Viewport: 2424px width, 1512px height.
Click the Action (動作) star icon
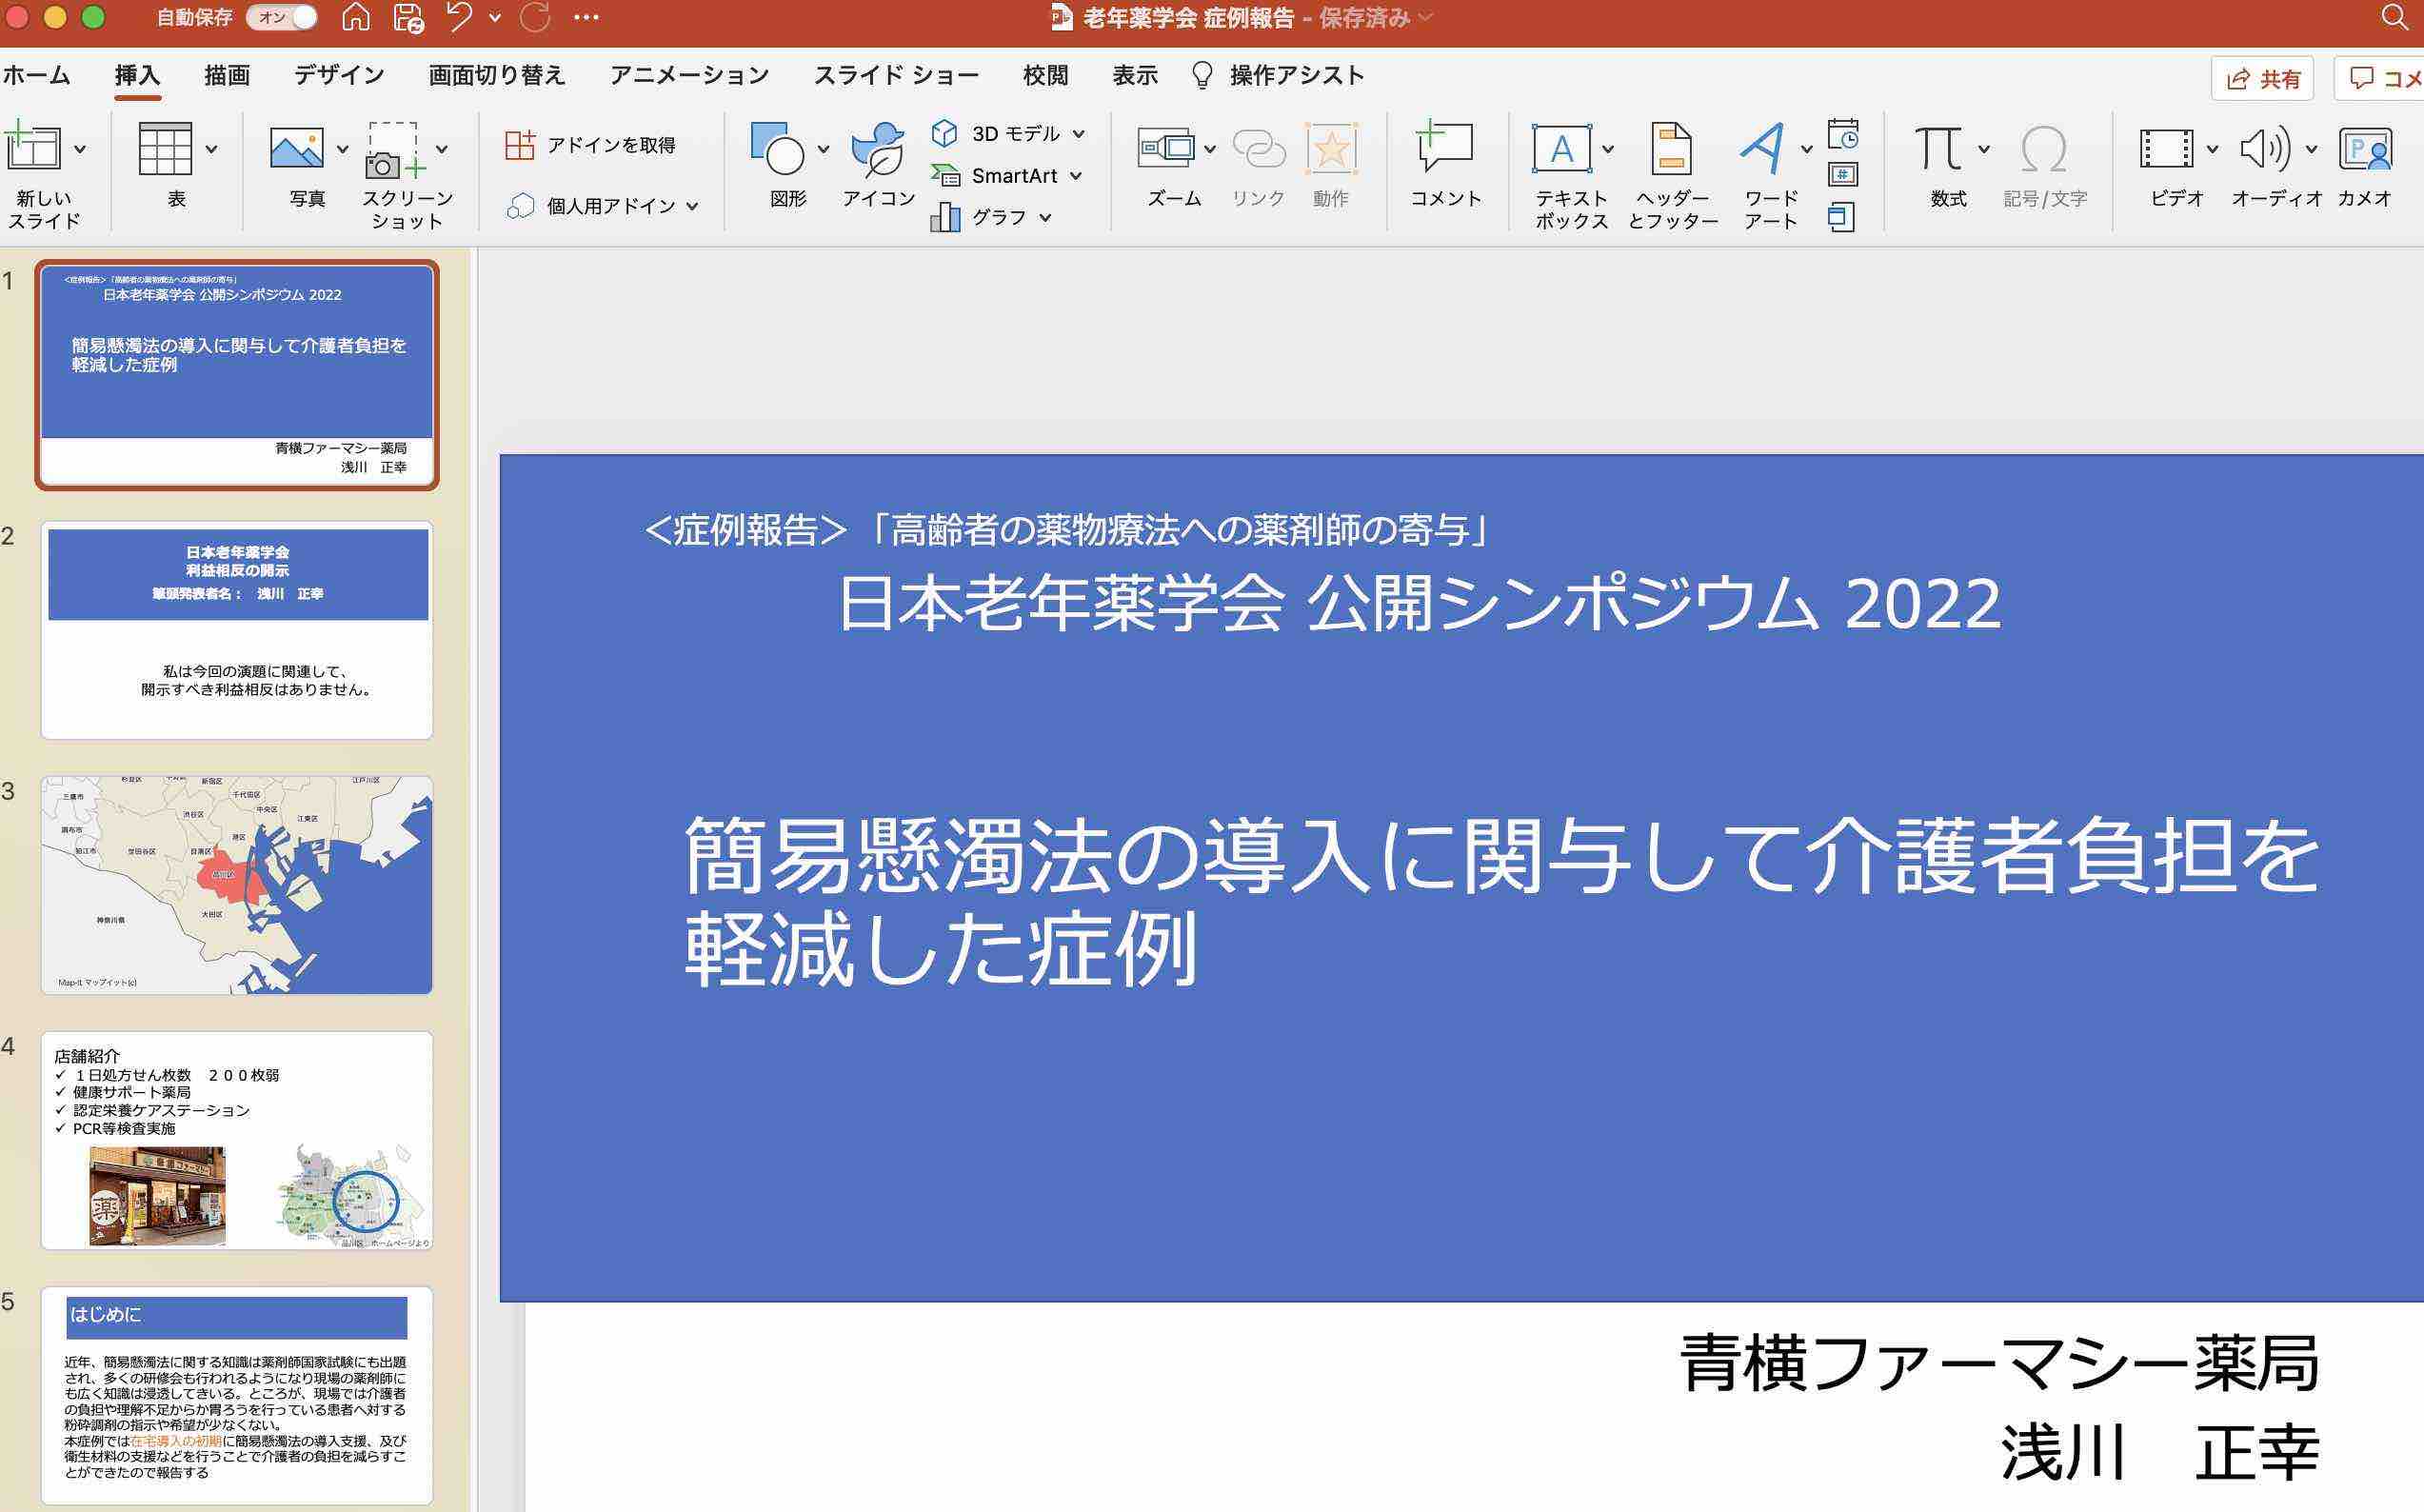coord(1331,149)
